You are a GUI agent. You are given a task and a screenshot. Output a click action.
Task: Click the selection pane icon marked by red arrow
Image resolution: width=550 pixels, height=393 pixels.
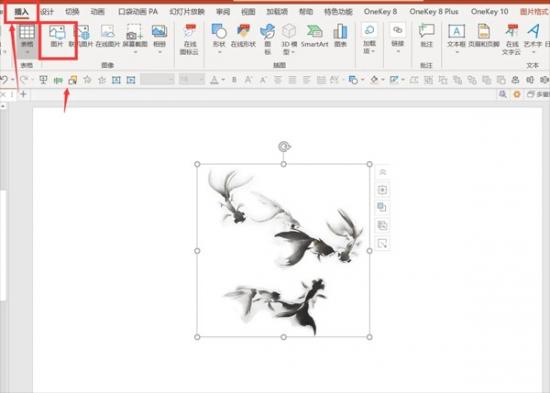73,80
